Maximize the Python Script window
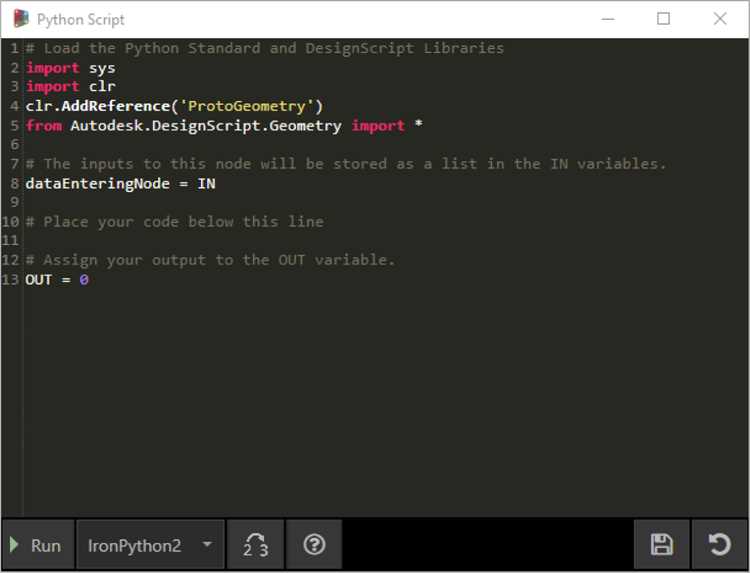This screenshot has height=573, width=750. 663,19
